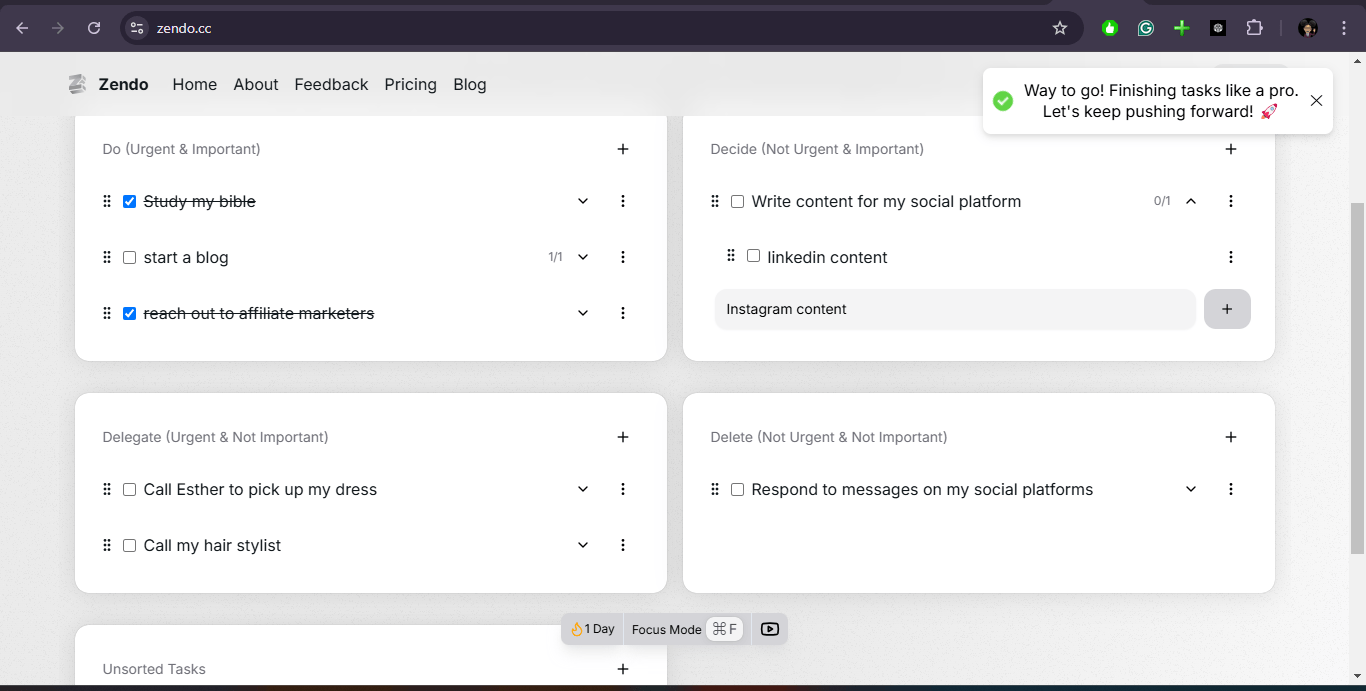Click drag handle beside 'Call my hair stylist'
1366x691 pixels.
[107, 545]
